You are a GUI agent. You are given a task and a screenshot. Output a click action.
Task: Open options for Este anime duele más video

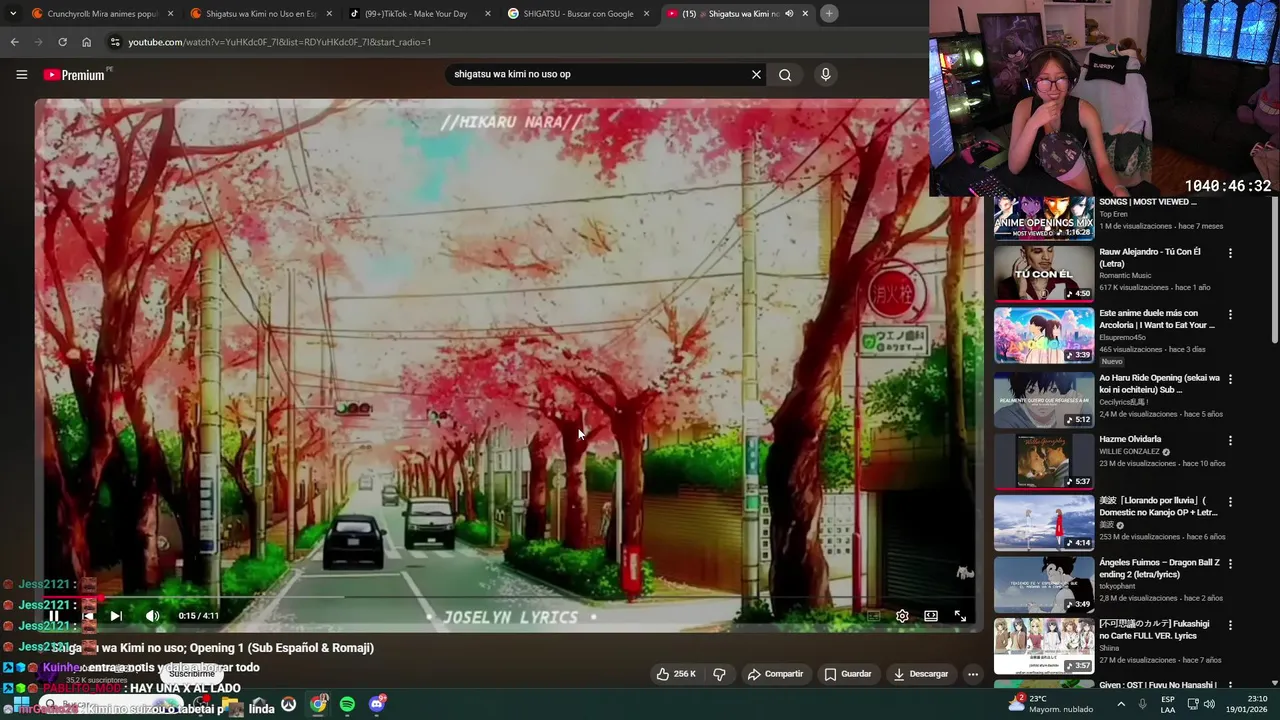click(1230, 314)
